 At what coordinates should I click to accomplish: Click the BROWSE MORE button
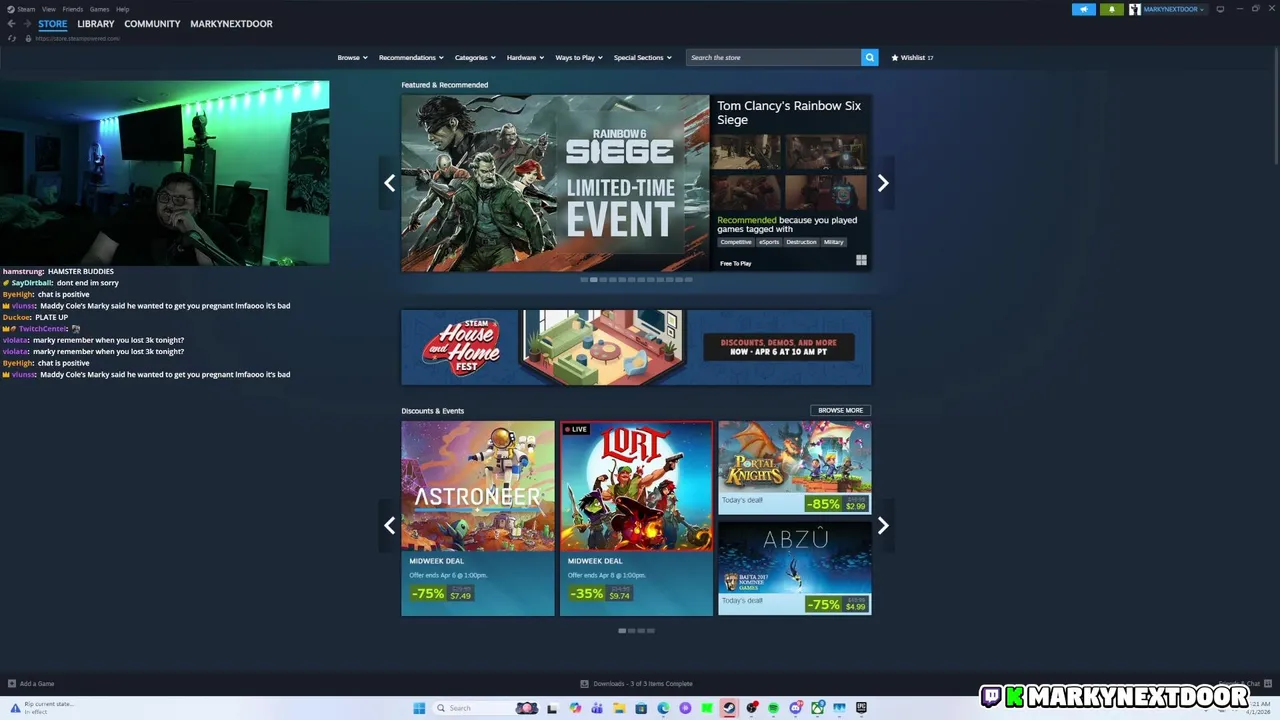(x=840, y=410)
